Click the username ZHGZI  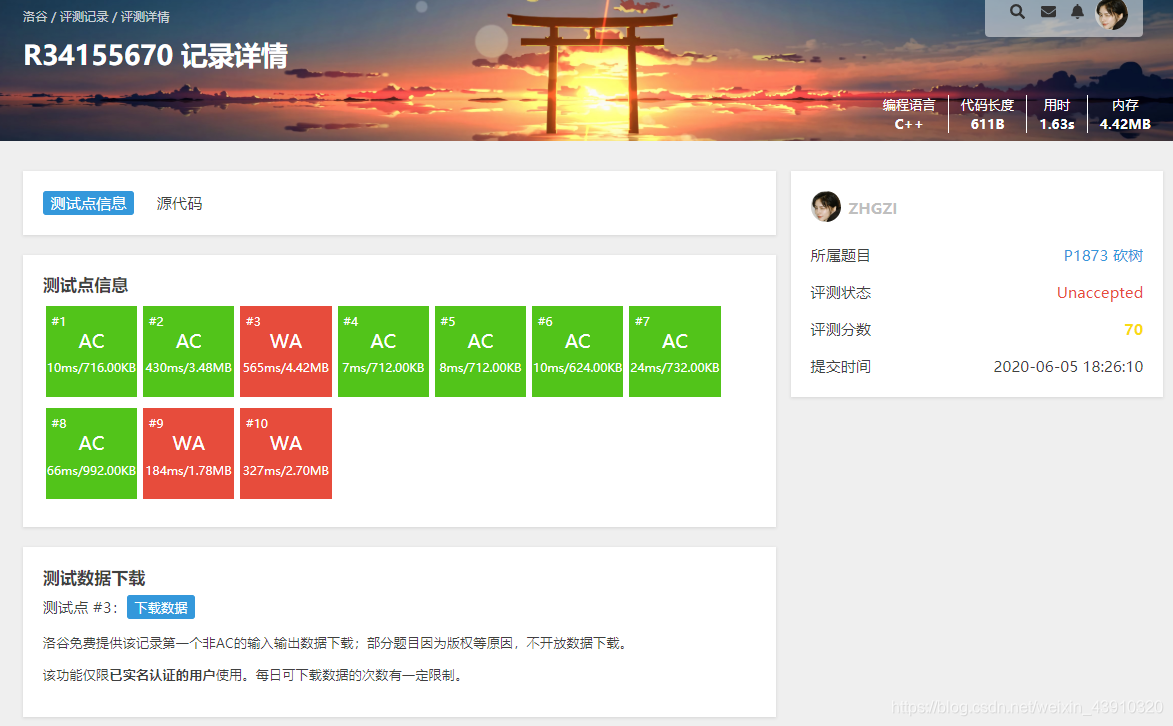click(x=874, y=208)
